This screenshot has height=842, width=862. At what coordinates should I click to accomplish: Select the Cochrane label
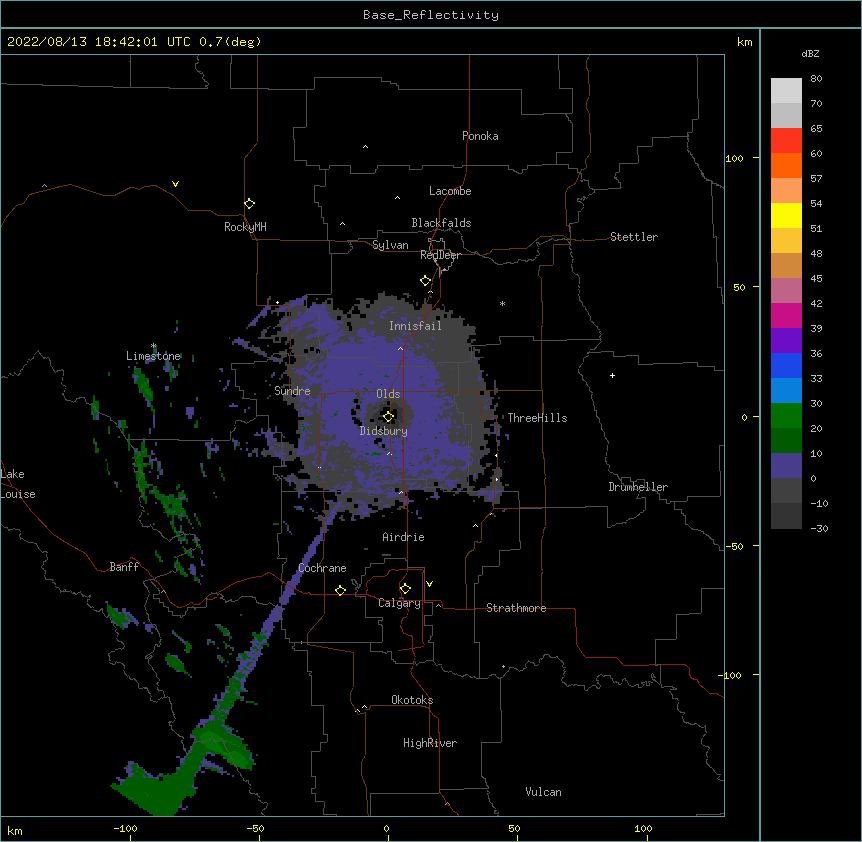[x=322, y=568]
